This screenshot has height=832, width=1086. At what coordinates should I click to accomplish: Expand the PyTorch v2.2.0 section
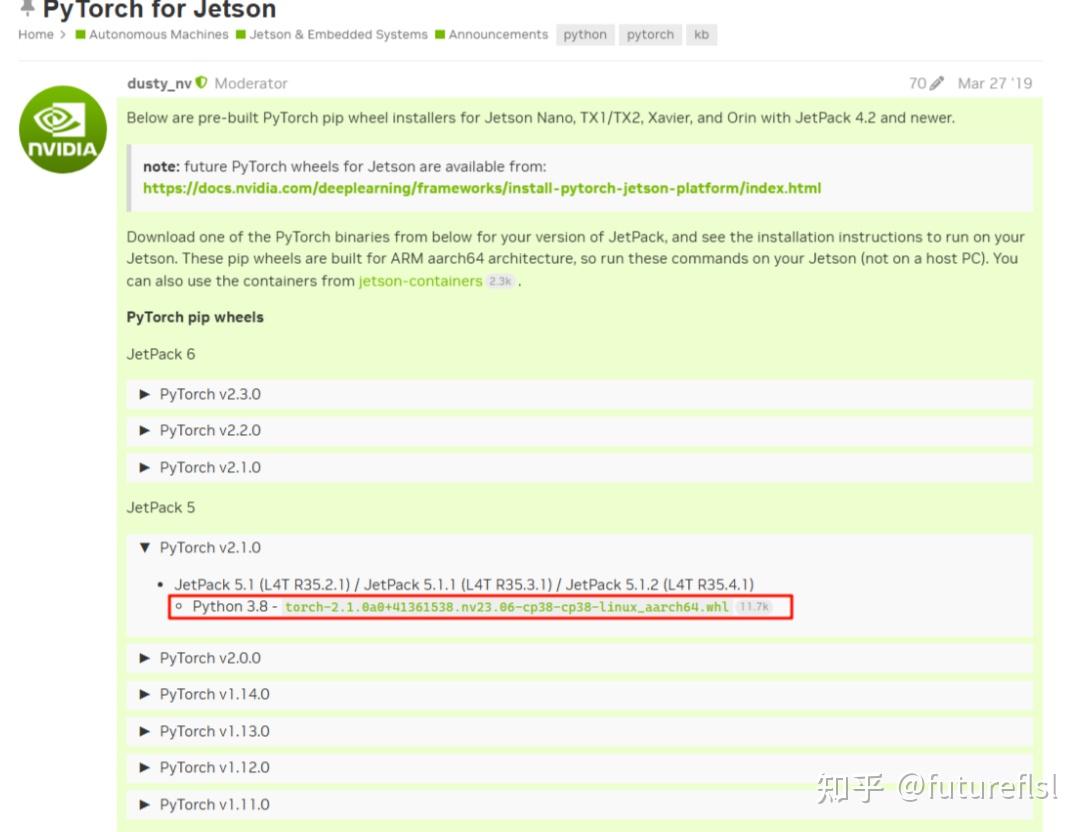click(x=579, y=430)
